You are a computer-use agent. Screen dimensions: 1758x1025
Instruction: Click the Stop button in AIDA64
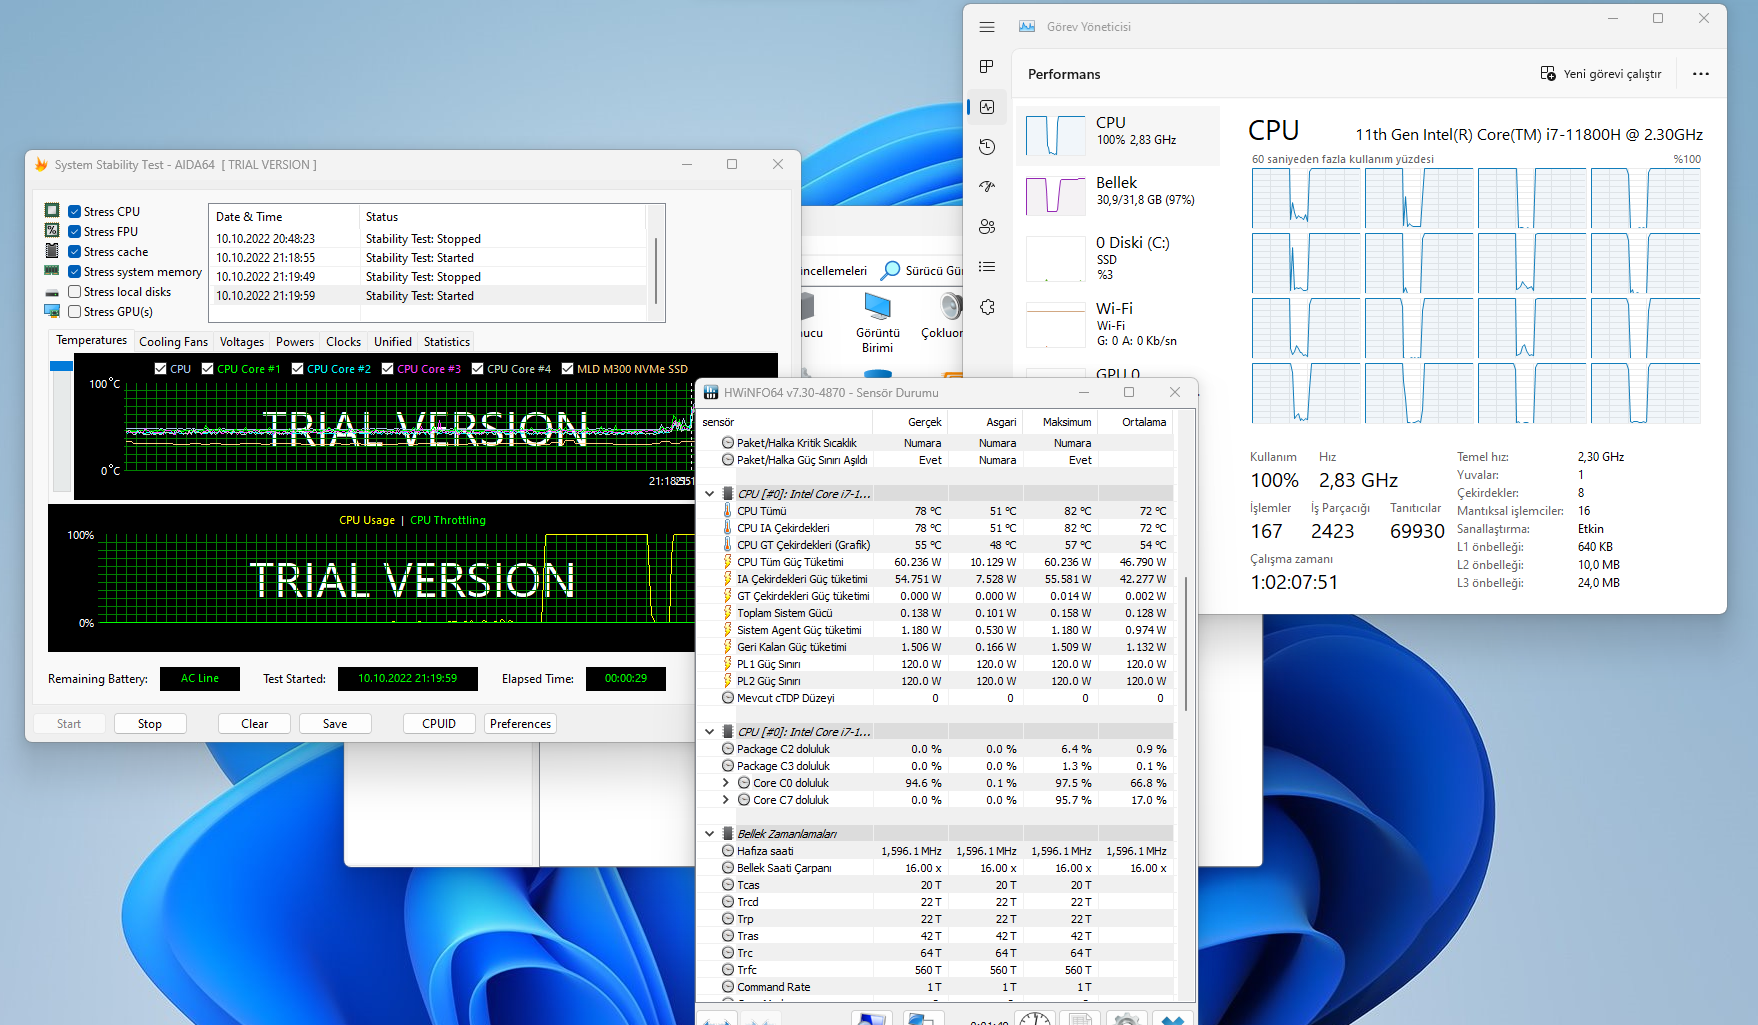(150, 724)
